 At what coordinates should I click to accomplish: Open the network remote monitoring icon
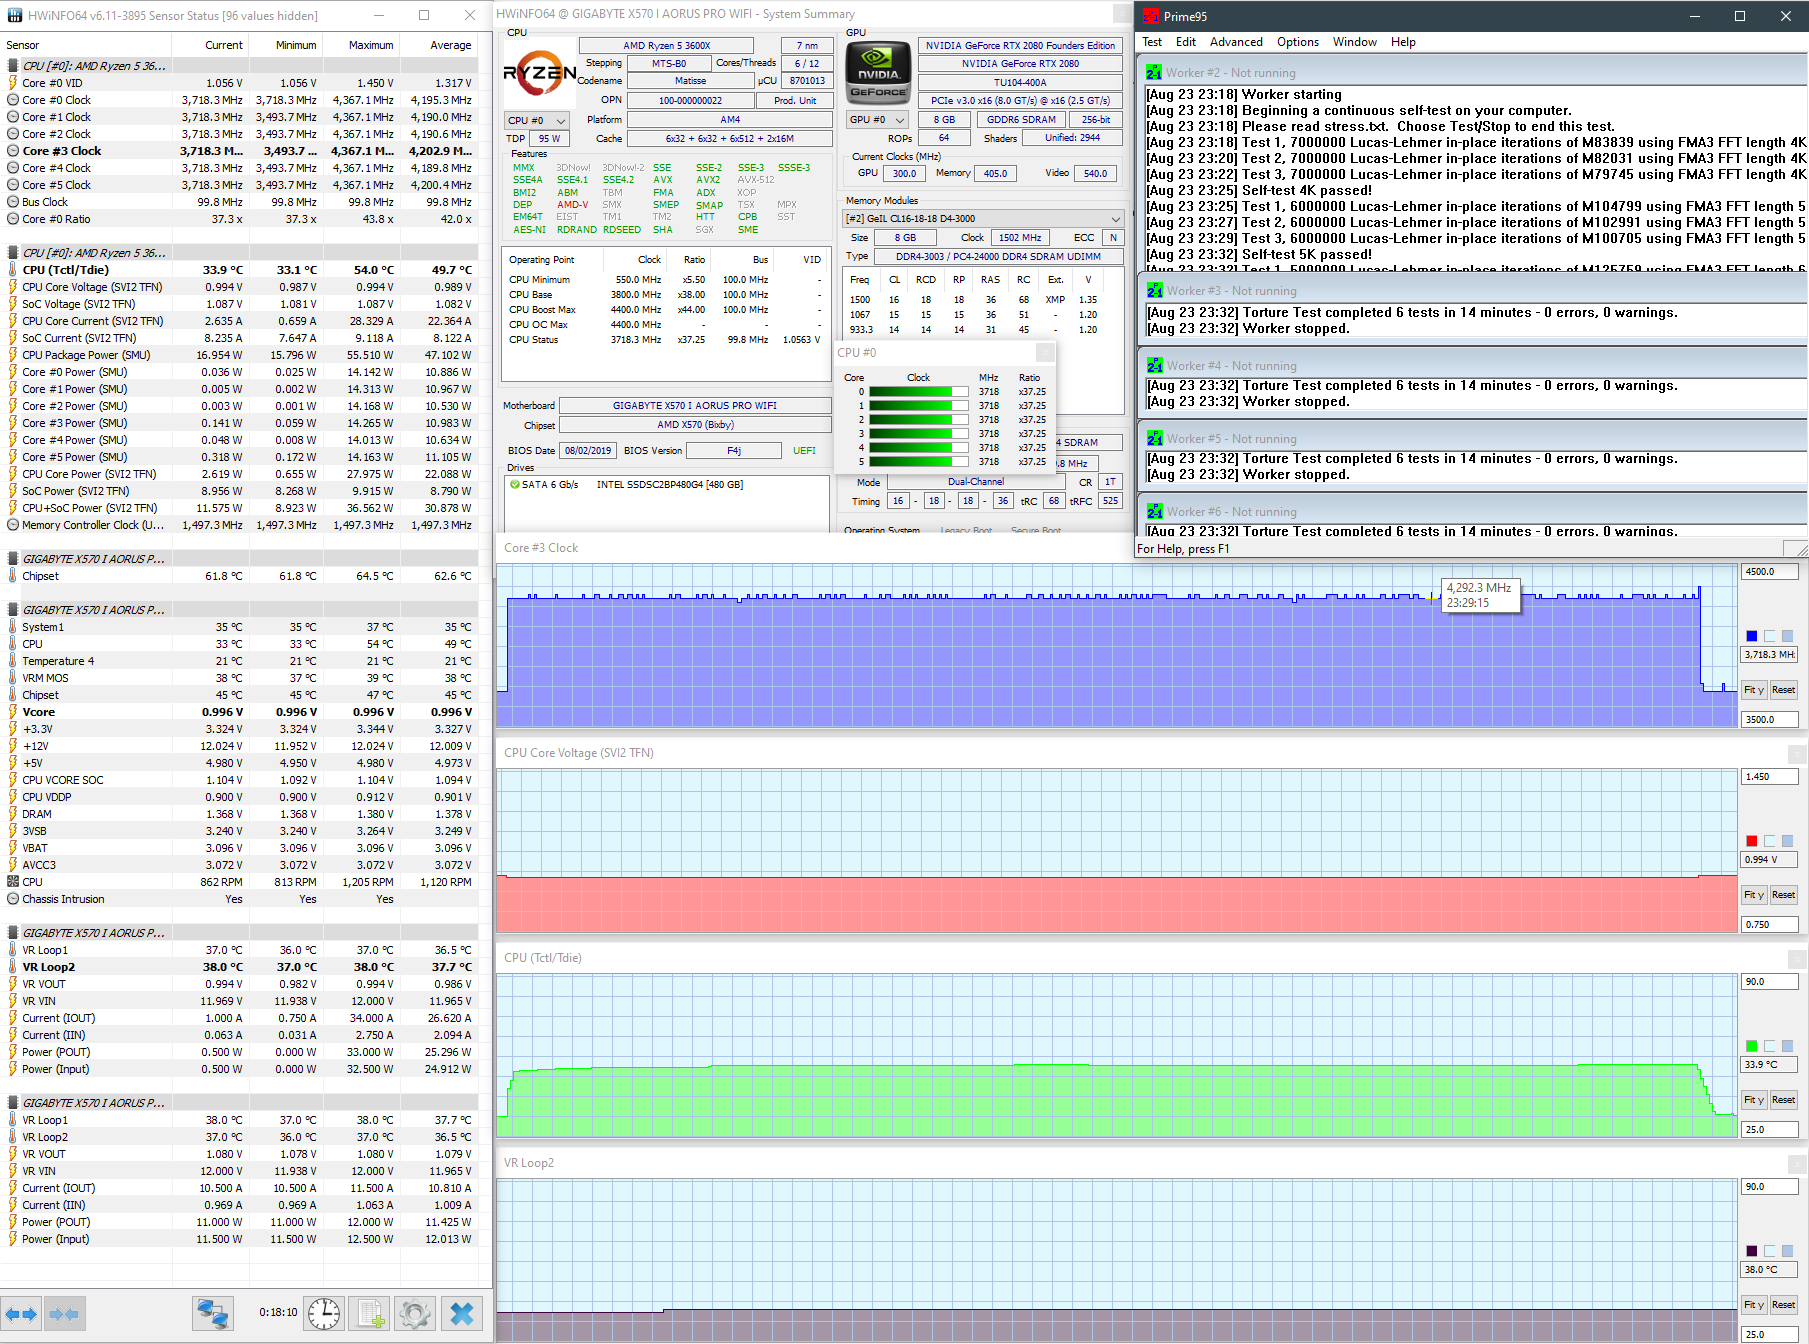point(212,1313)
